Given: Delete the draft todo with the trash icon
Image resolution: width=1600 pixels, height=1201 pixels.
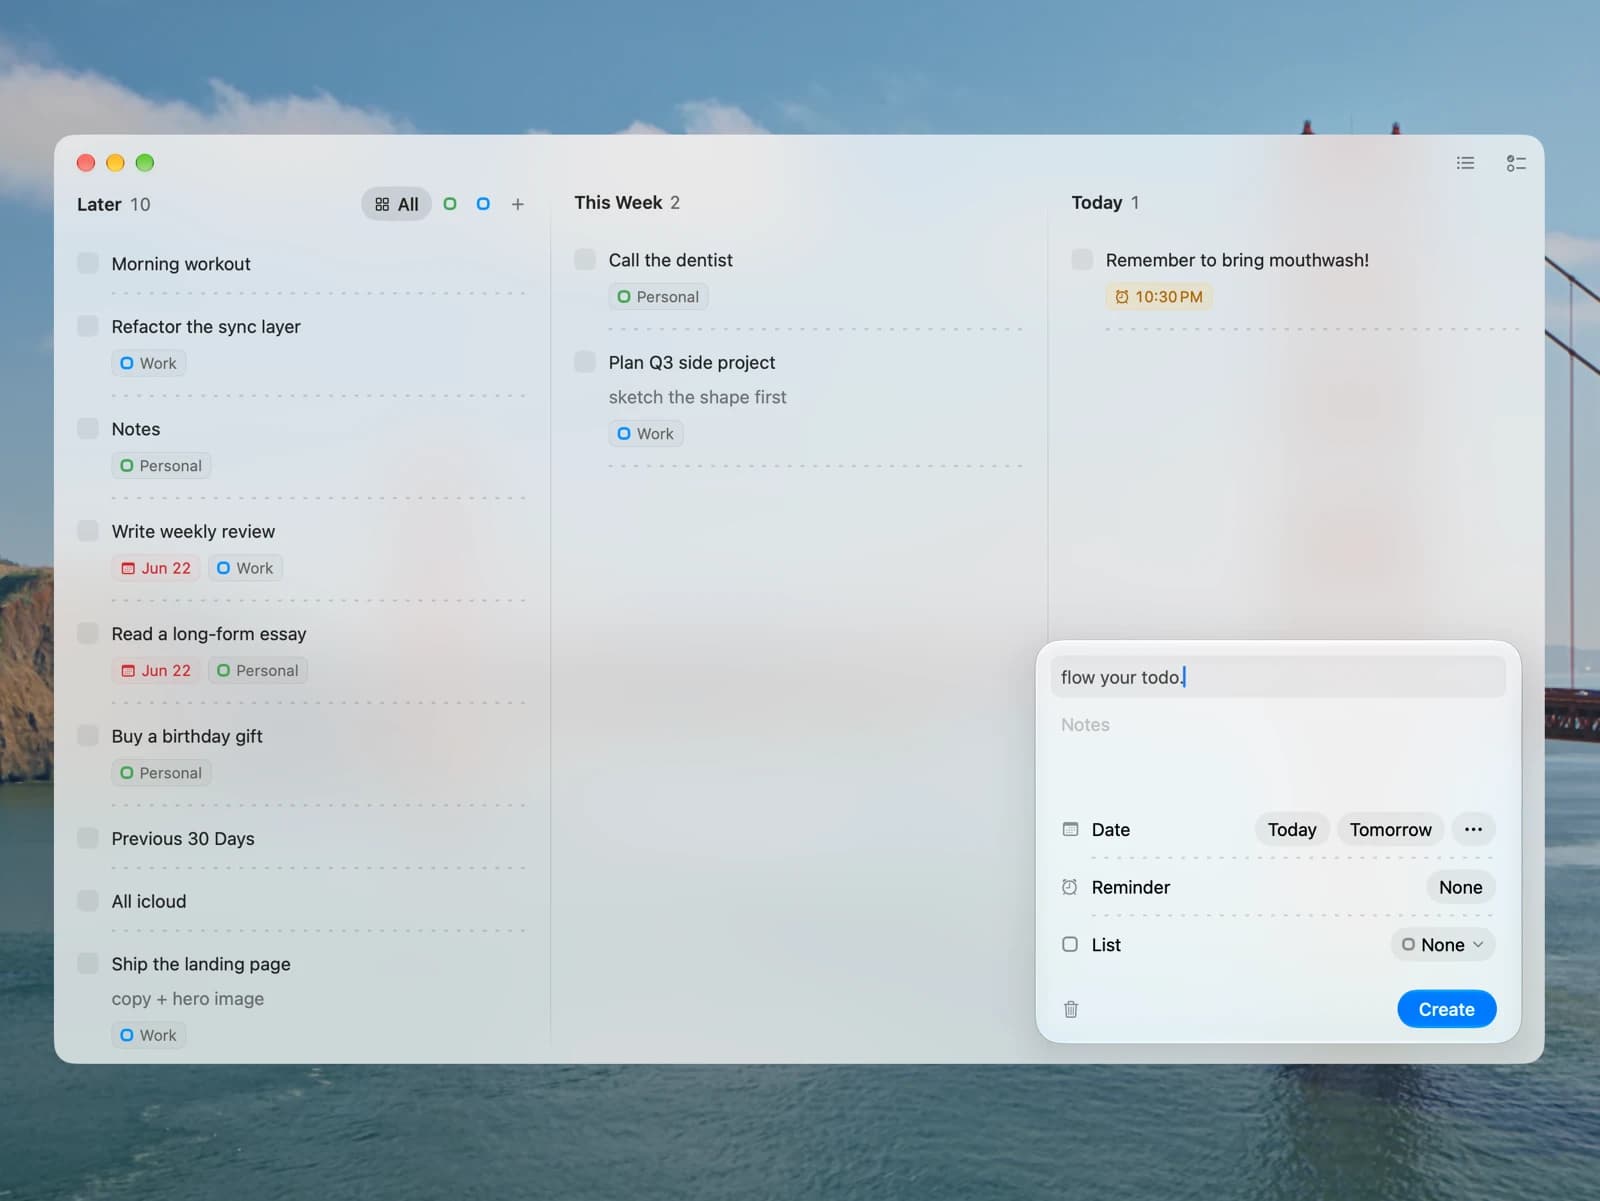Looking at the screenshot, I should [x=1071, y=1009].
